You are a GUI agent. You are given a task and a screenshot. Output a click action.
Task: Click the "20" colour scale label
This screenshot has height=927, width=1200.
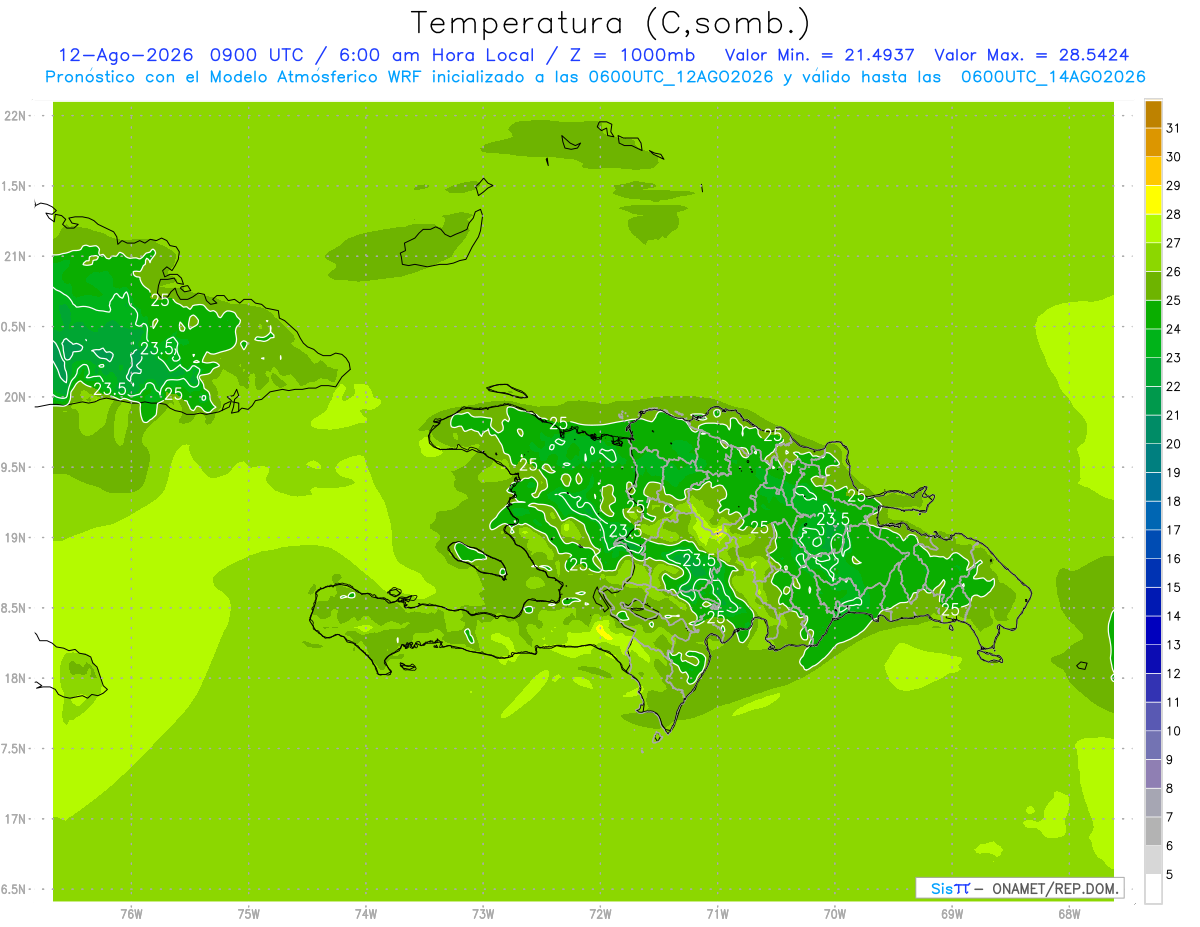(x=1174, y=443)
